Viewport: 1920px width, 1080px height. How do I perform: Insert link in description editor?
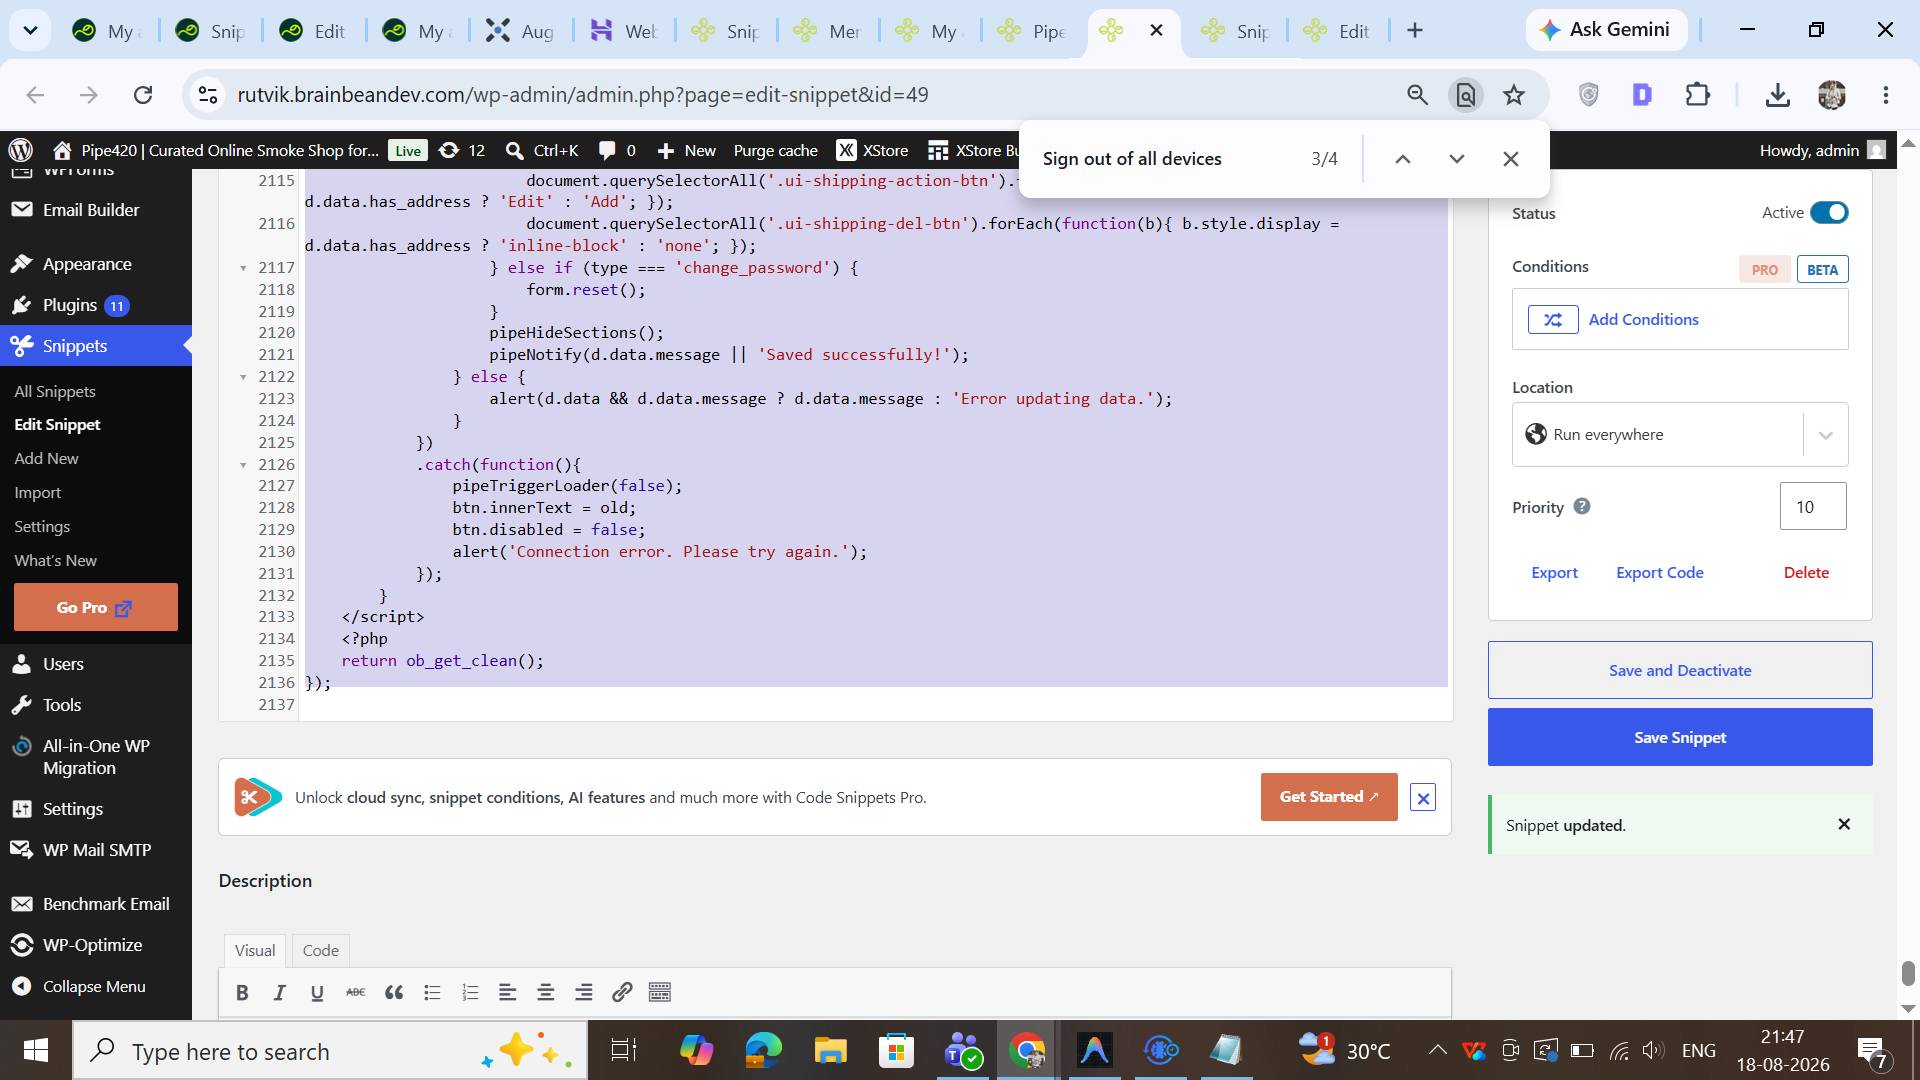[x=622, y=992]
